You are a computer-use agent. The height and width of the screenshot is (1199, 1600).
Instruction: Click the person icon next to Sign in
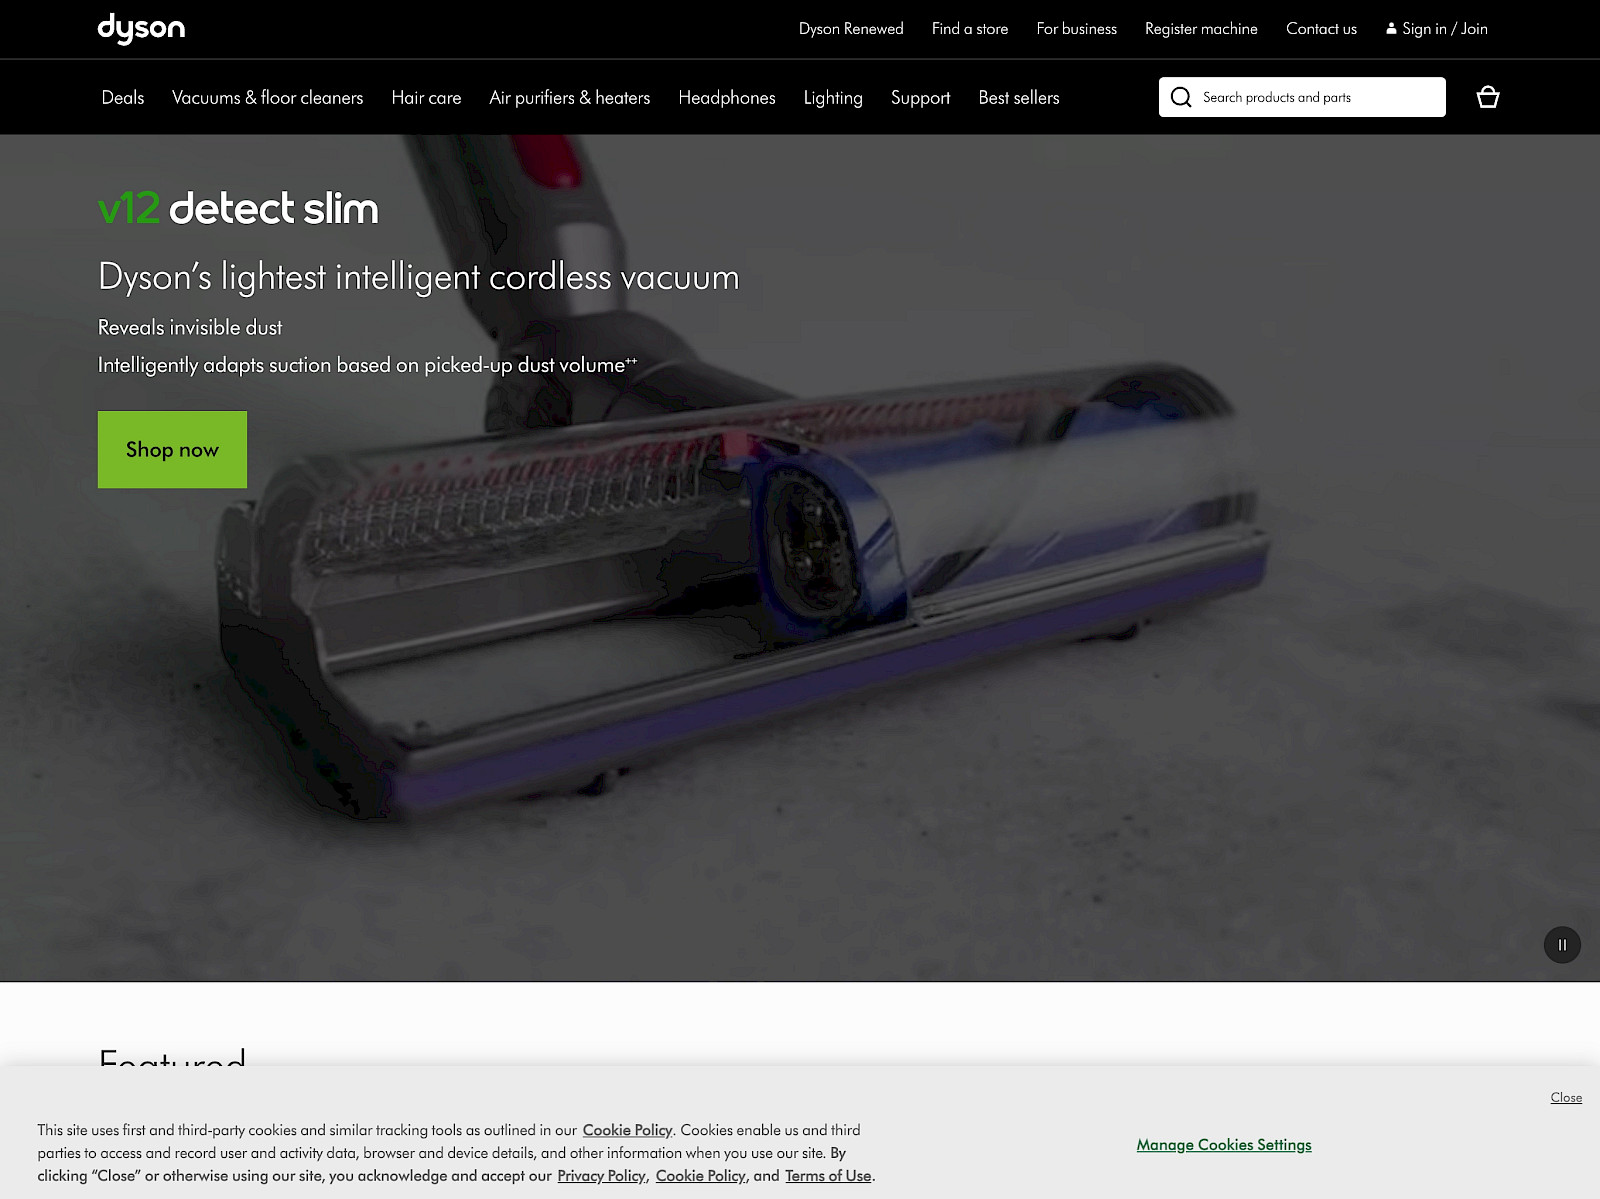pyautogui.click(x=1392, y=28)
